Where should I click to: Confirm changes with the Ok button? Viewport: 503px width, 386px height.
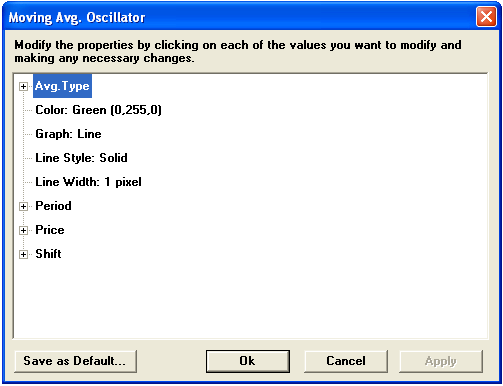pyautogui.click(x=248, y=361)
